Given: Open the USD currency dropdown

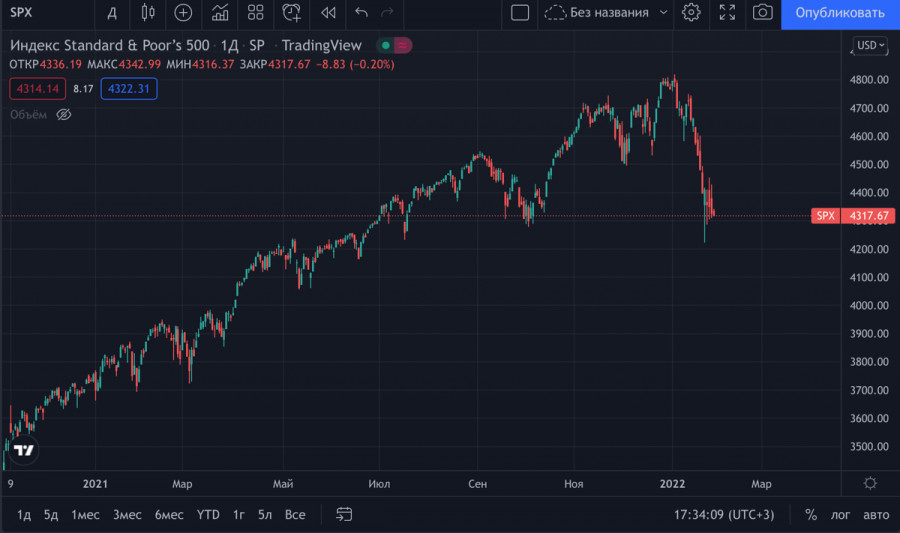Looking at the screenshot, I should tap(871, 45).
